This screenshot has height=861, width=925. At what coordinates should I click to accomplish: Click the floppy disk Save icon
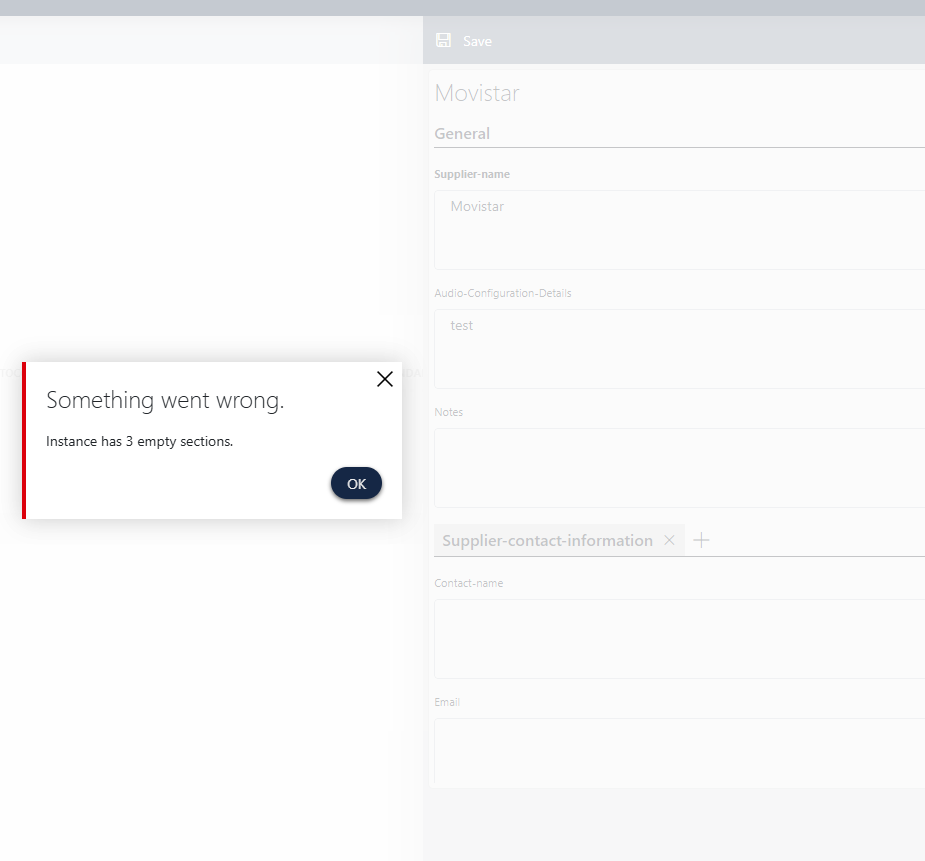pyautogui.click(x=444, y=41)
